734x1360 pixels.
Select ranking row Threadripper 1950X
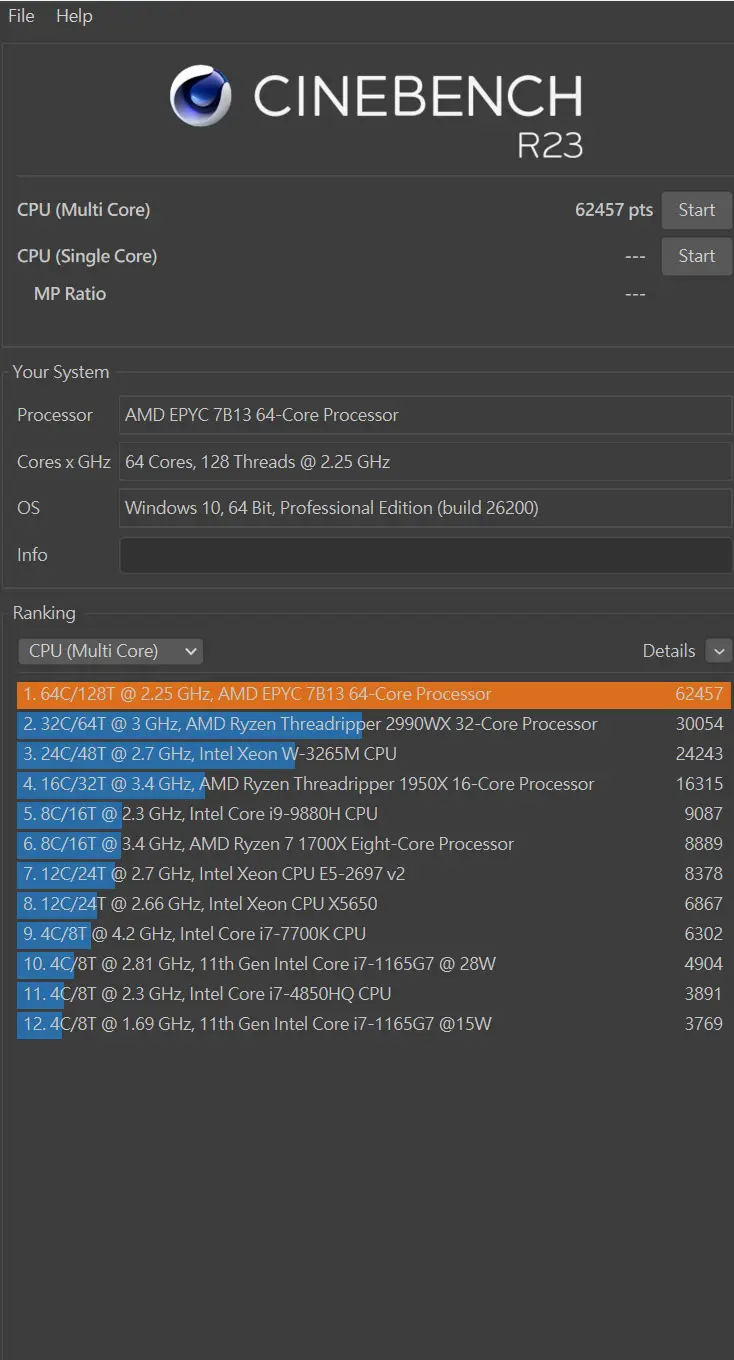coord(374,784)
